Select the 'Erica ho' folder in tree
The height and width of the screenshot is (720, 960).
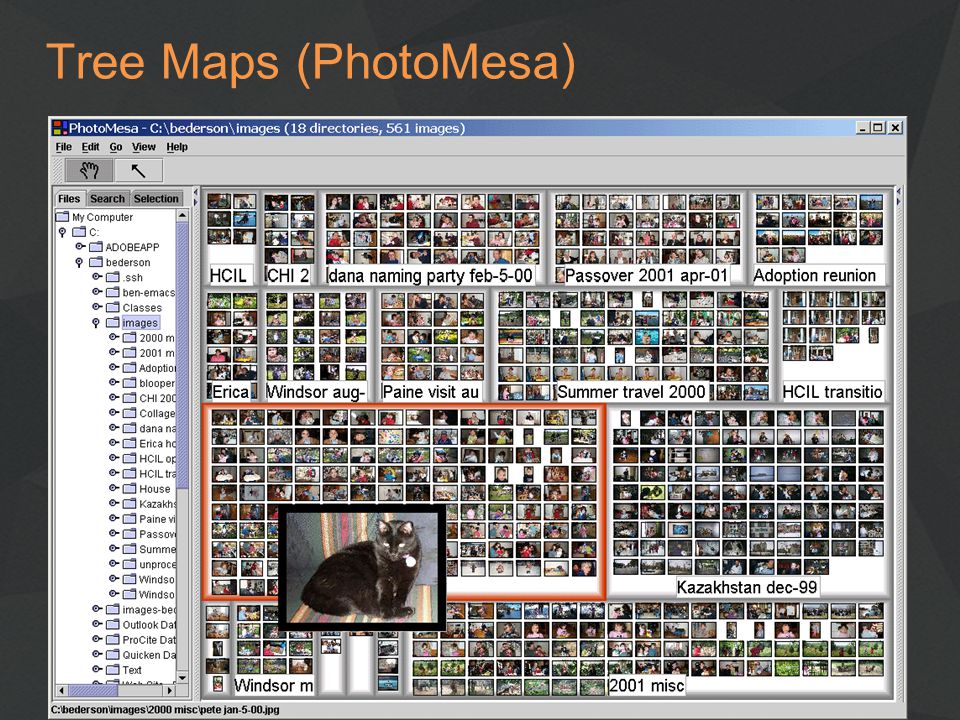157,443
